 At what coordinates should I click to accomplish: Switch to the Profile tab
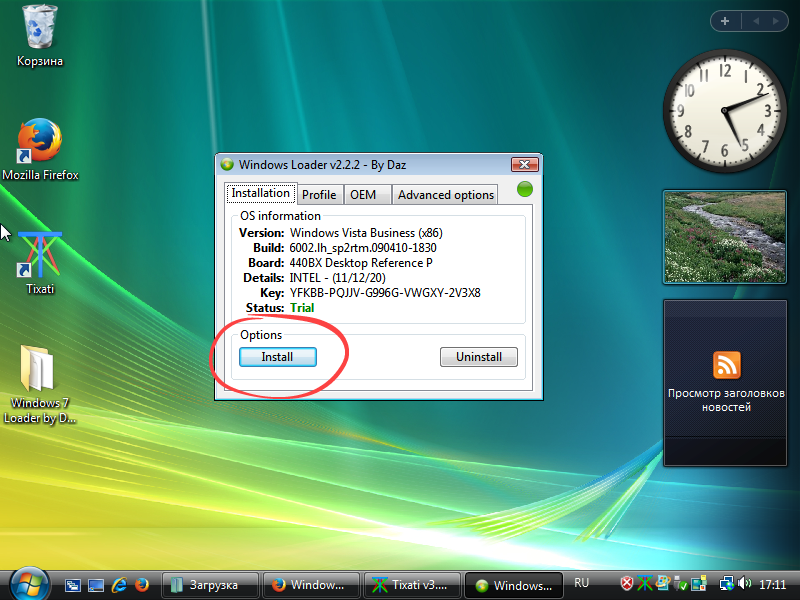(x=320, y=194)
